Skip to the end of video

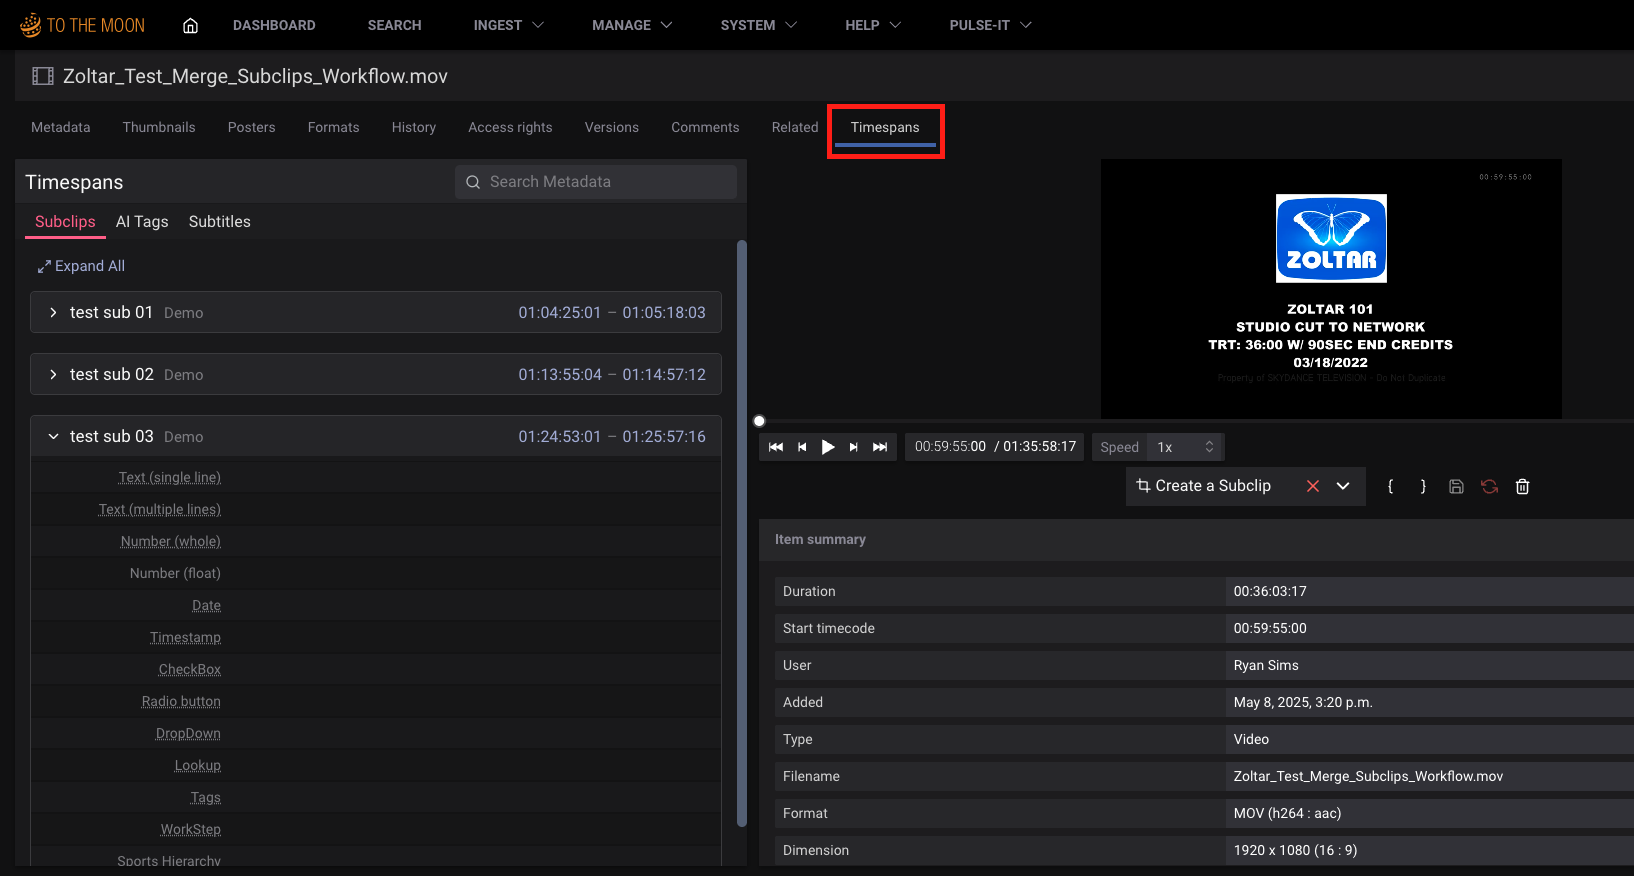click(x=880, y=447)
